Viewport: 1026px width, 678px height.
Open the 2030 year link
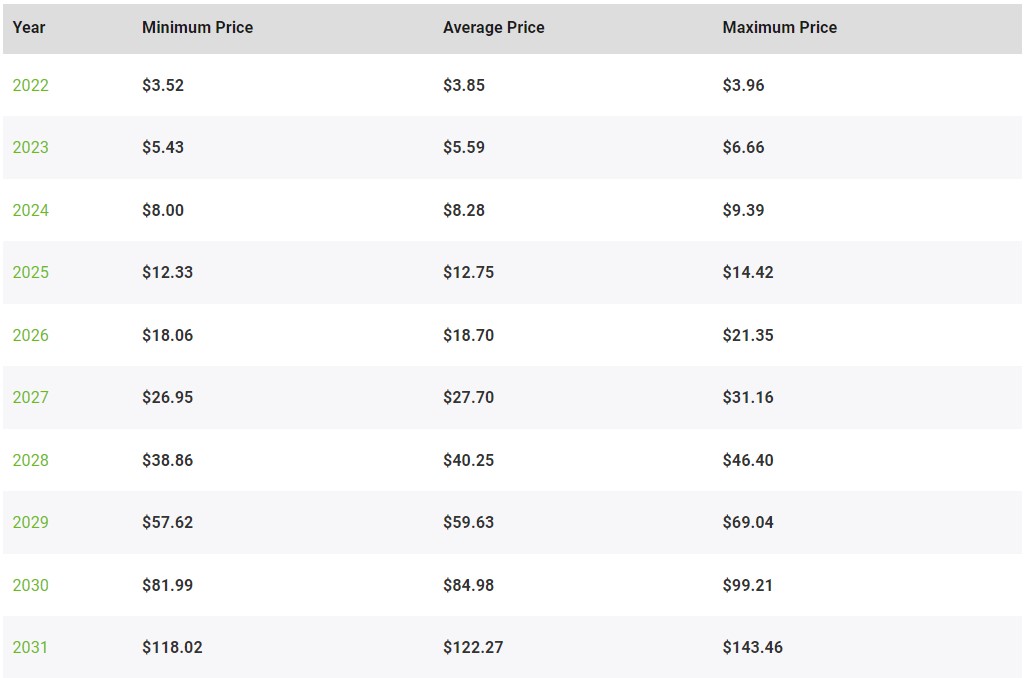[x=30, y=585]
